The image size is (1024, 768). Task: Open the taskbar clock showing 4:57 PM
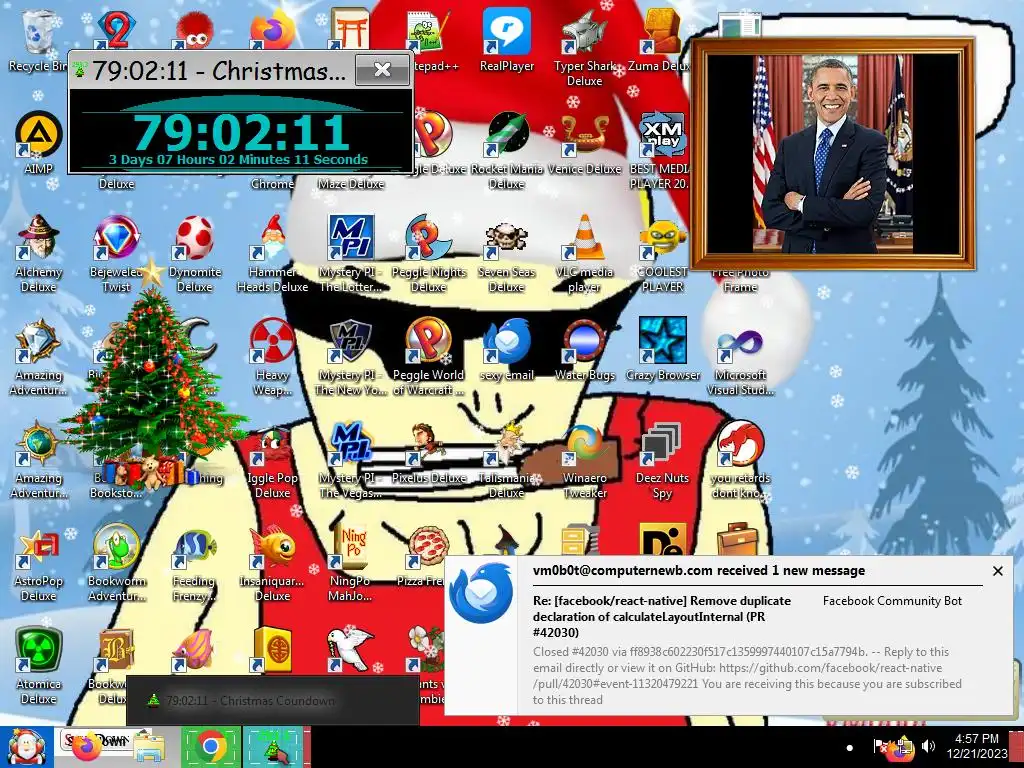(977, 746)
